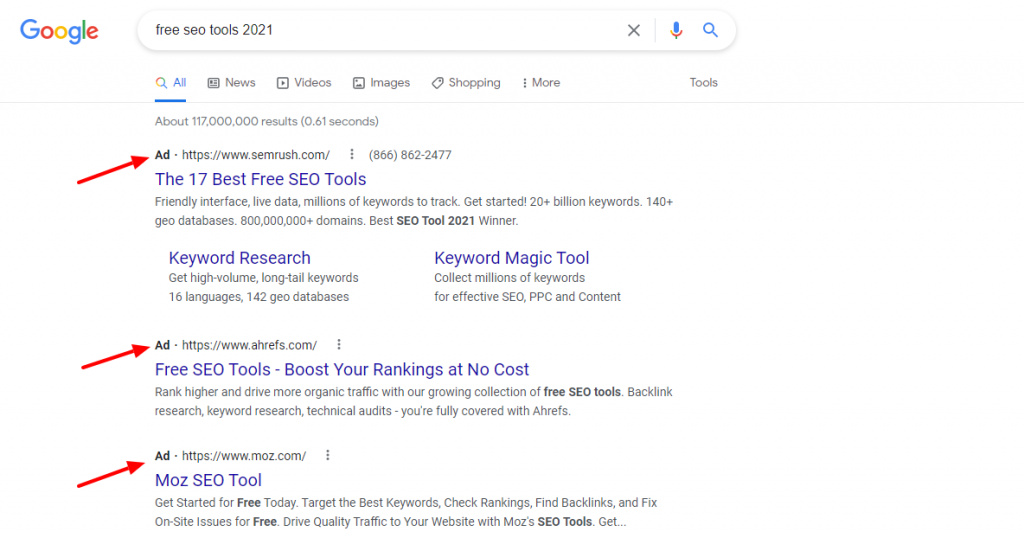Click the News tab newspaper icon
Screen dimensions: 1024x538
click(x=214, y=83)
